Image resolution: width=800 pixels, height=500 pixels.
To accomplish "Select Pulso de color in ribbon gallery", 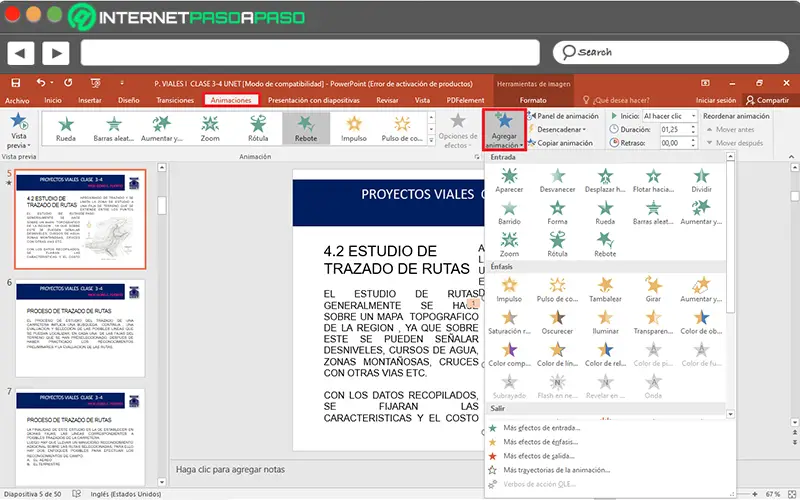I will coord(402,128).
